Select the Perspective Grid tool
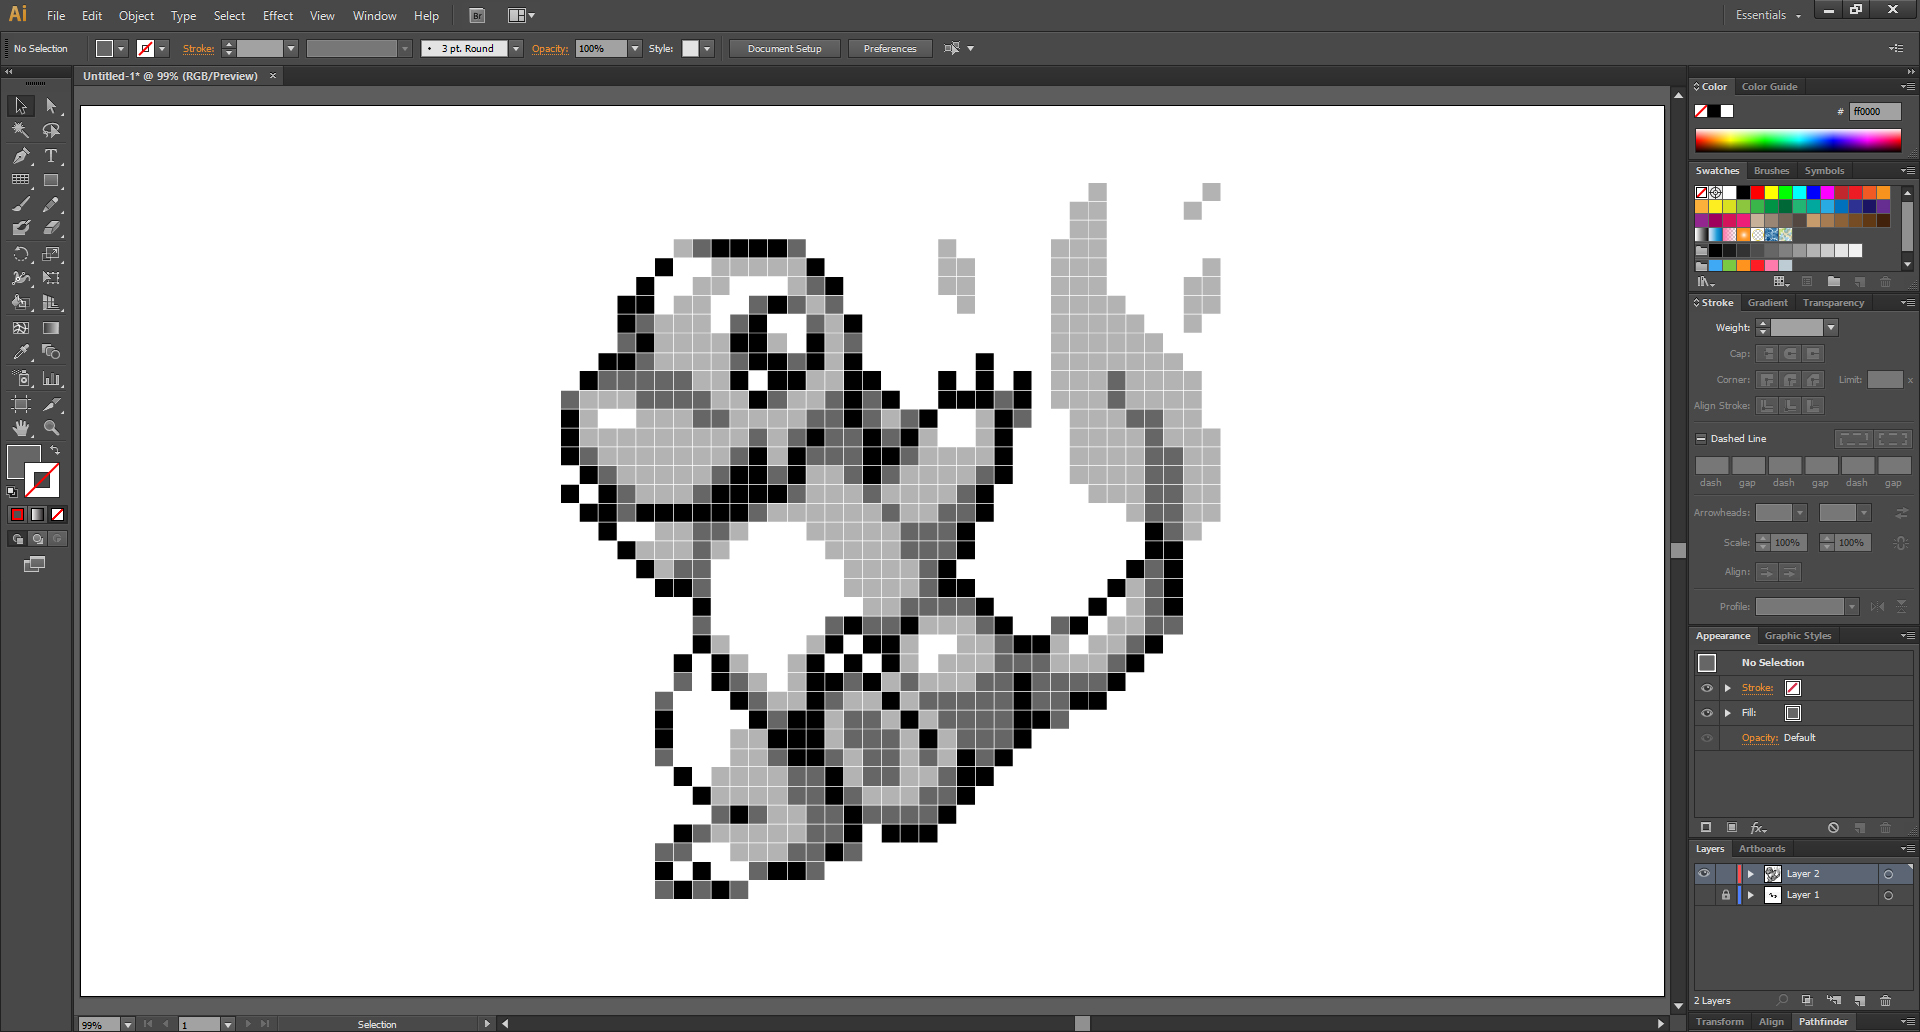 pos(51,302)
